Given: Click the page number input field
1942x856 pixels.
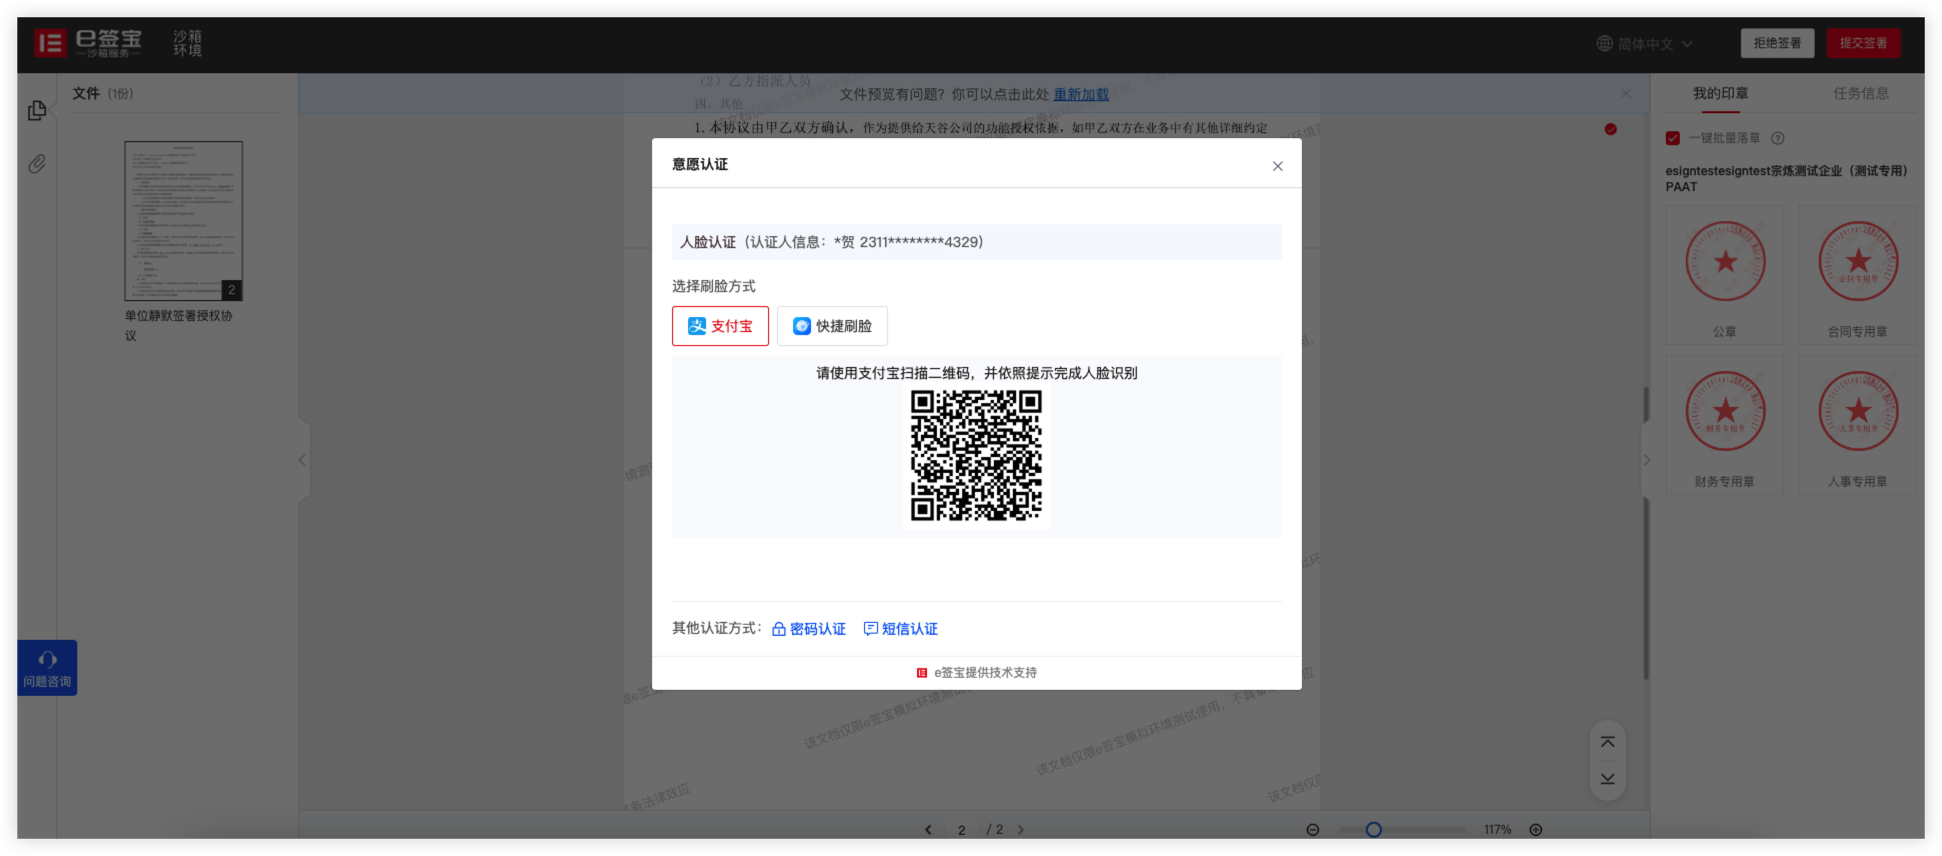Looking at the screenshot, I should [962, 830].
